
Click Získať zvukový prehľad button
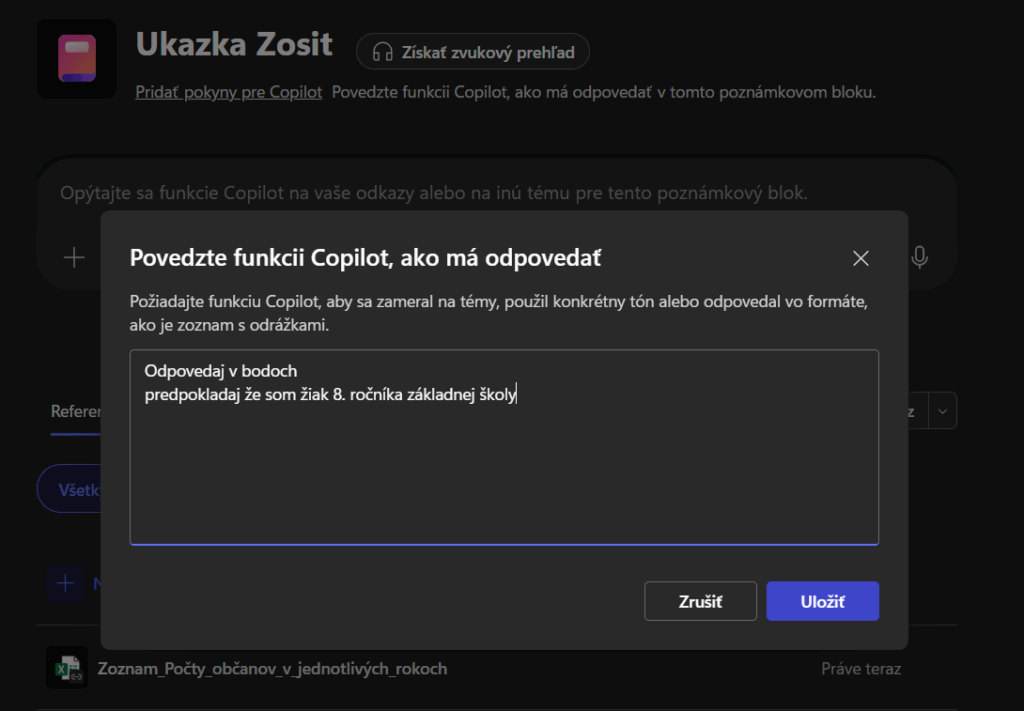473,52
